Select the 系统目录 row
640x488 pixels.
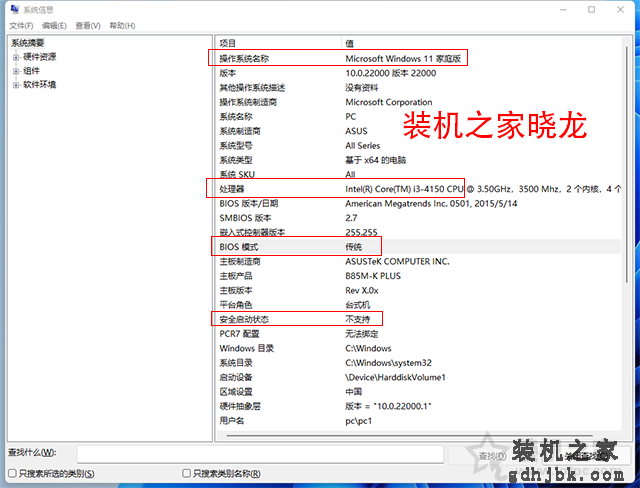coord(418,363)
